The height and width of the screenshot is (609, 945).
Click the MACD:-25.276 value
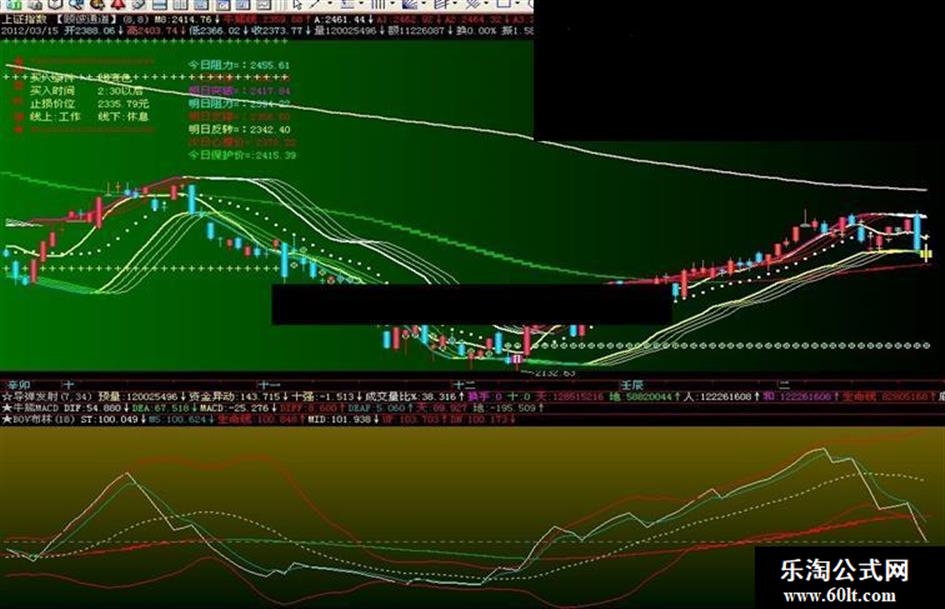point(234,408)
